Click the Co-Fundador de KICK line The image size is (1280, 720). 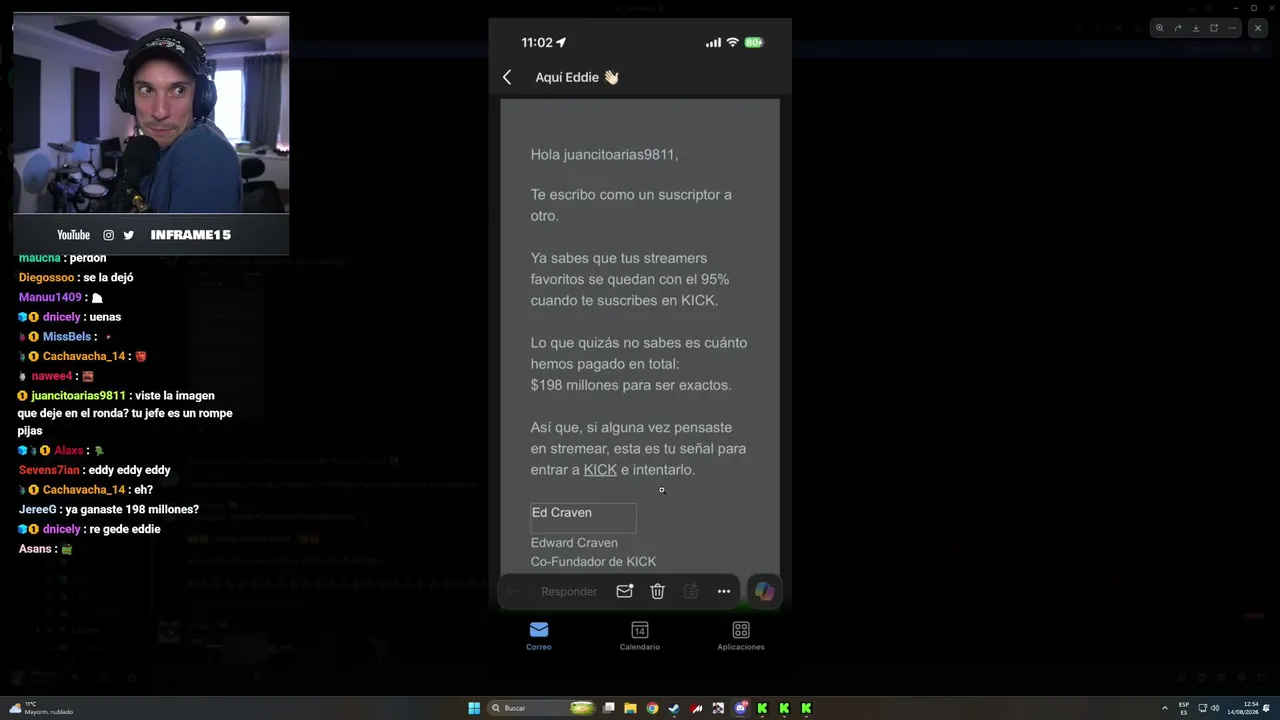[593, 562]
